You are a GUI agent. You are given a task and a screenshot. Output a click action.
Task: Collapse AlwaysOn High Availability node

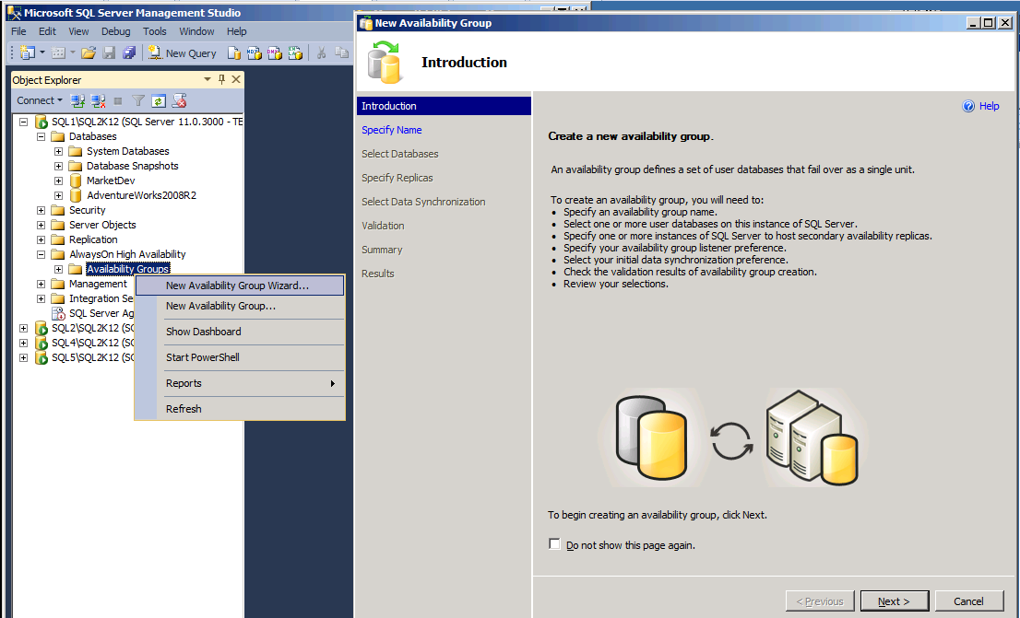pyautogui.click(x=41, y=254)
